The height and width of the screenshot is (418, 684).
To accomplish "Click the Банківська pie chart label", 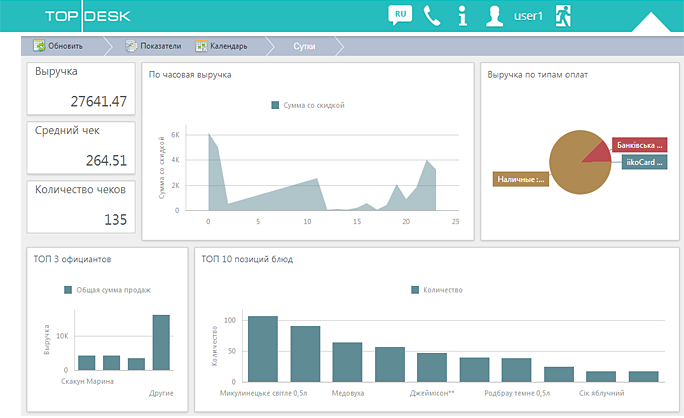I will (640, 145).
